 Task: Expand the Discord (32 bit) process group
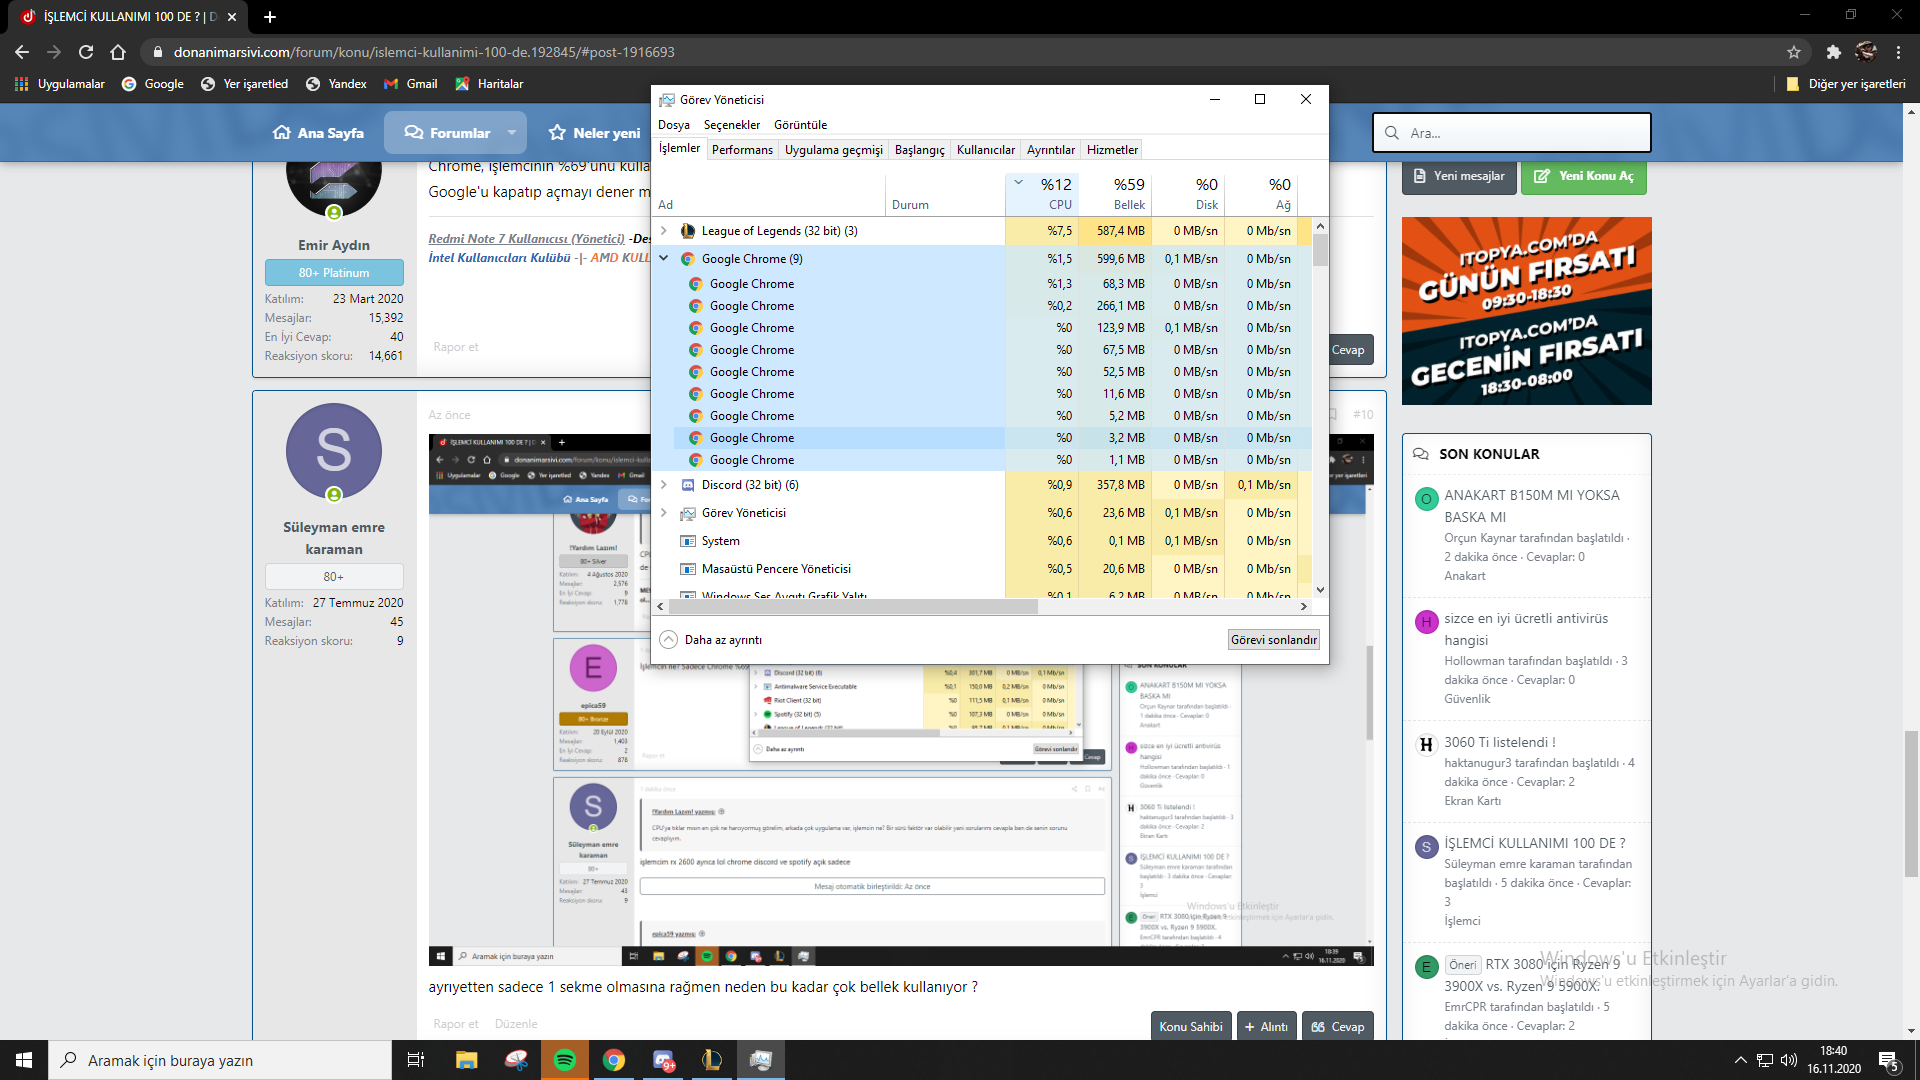click(x=664, y=485)
